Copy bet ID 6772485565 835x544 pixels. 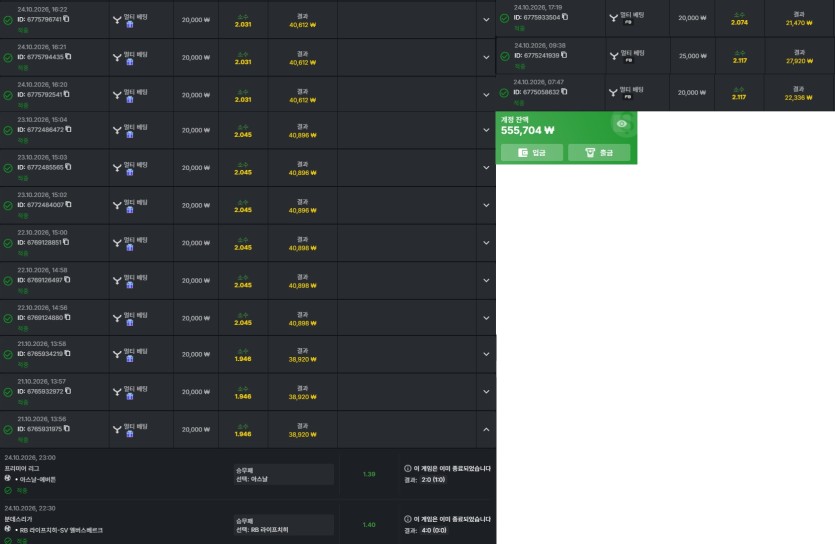coord(68,167)
